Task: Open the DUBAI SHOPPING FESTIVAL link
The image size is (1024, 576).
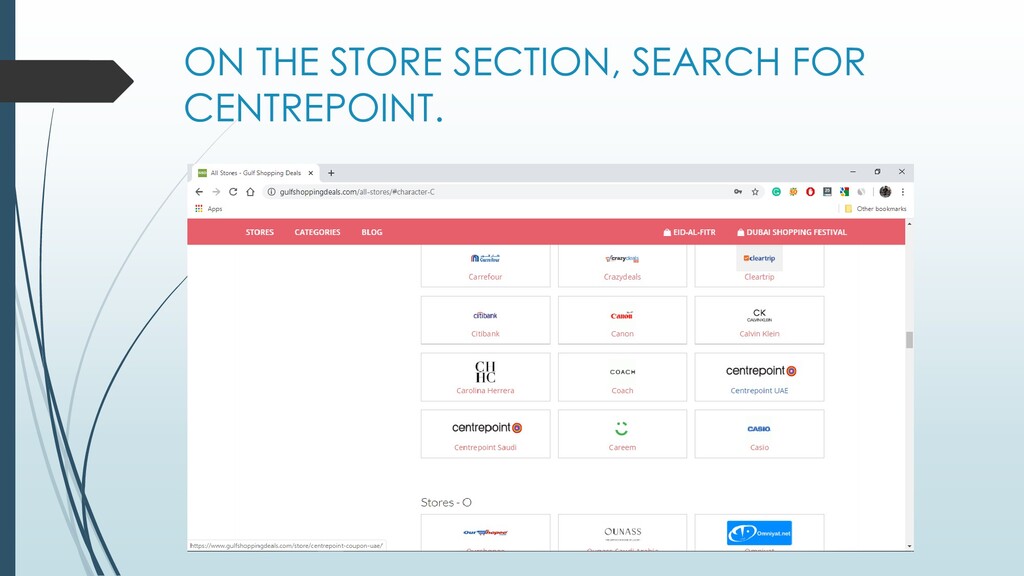Action: 792,232
